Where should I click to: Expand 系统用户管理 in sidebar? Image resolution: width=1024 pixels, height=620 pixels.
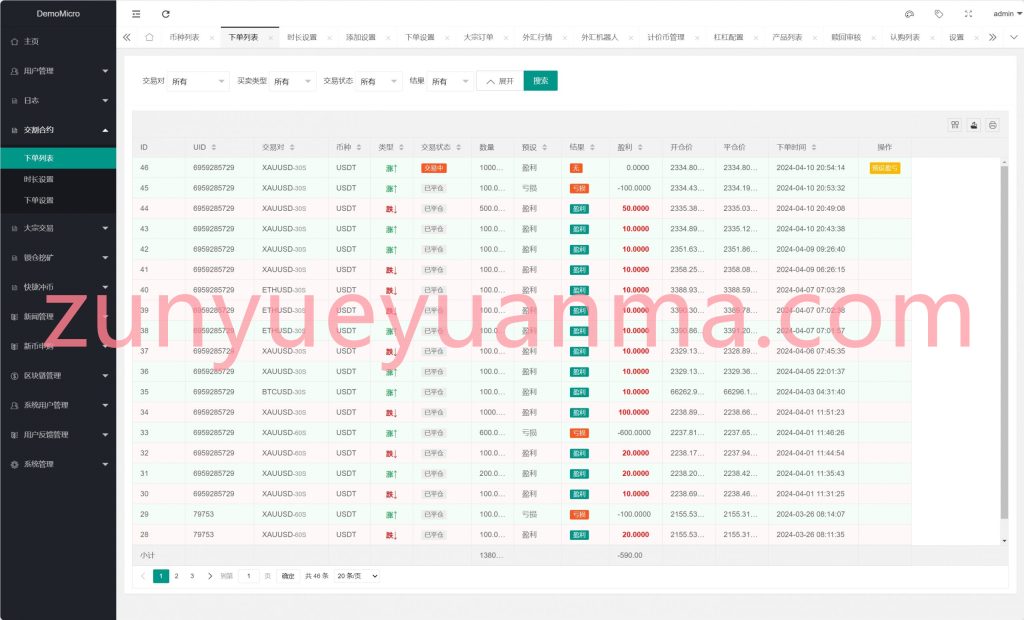[58, 405]
